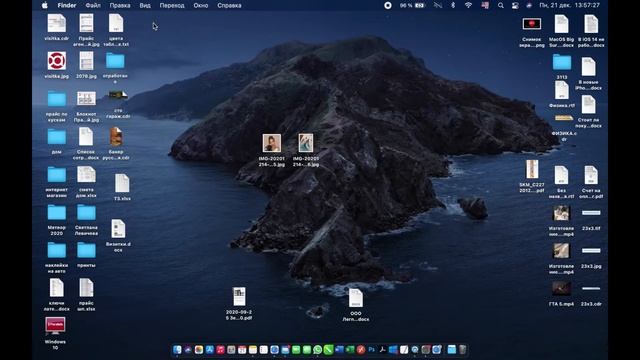
Task: Open Music app in the Dock
Action: coord(220,350)
